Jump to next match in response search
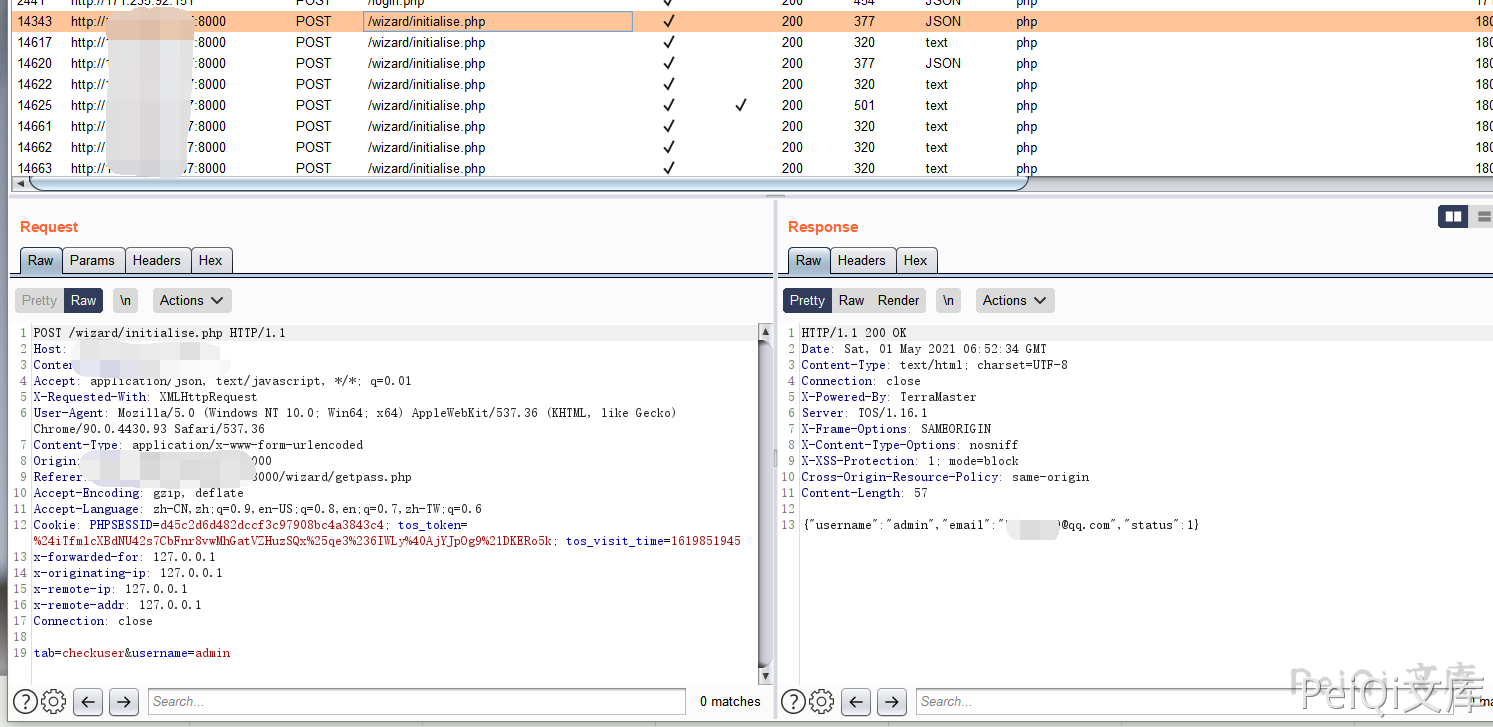This screenshot has height=727, width=1493. pyautogui.click(x=891, y=701)
